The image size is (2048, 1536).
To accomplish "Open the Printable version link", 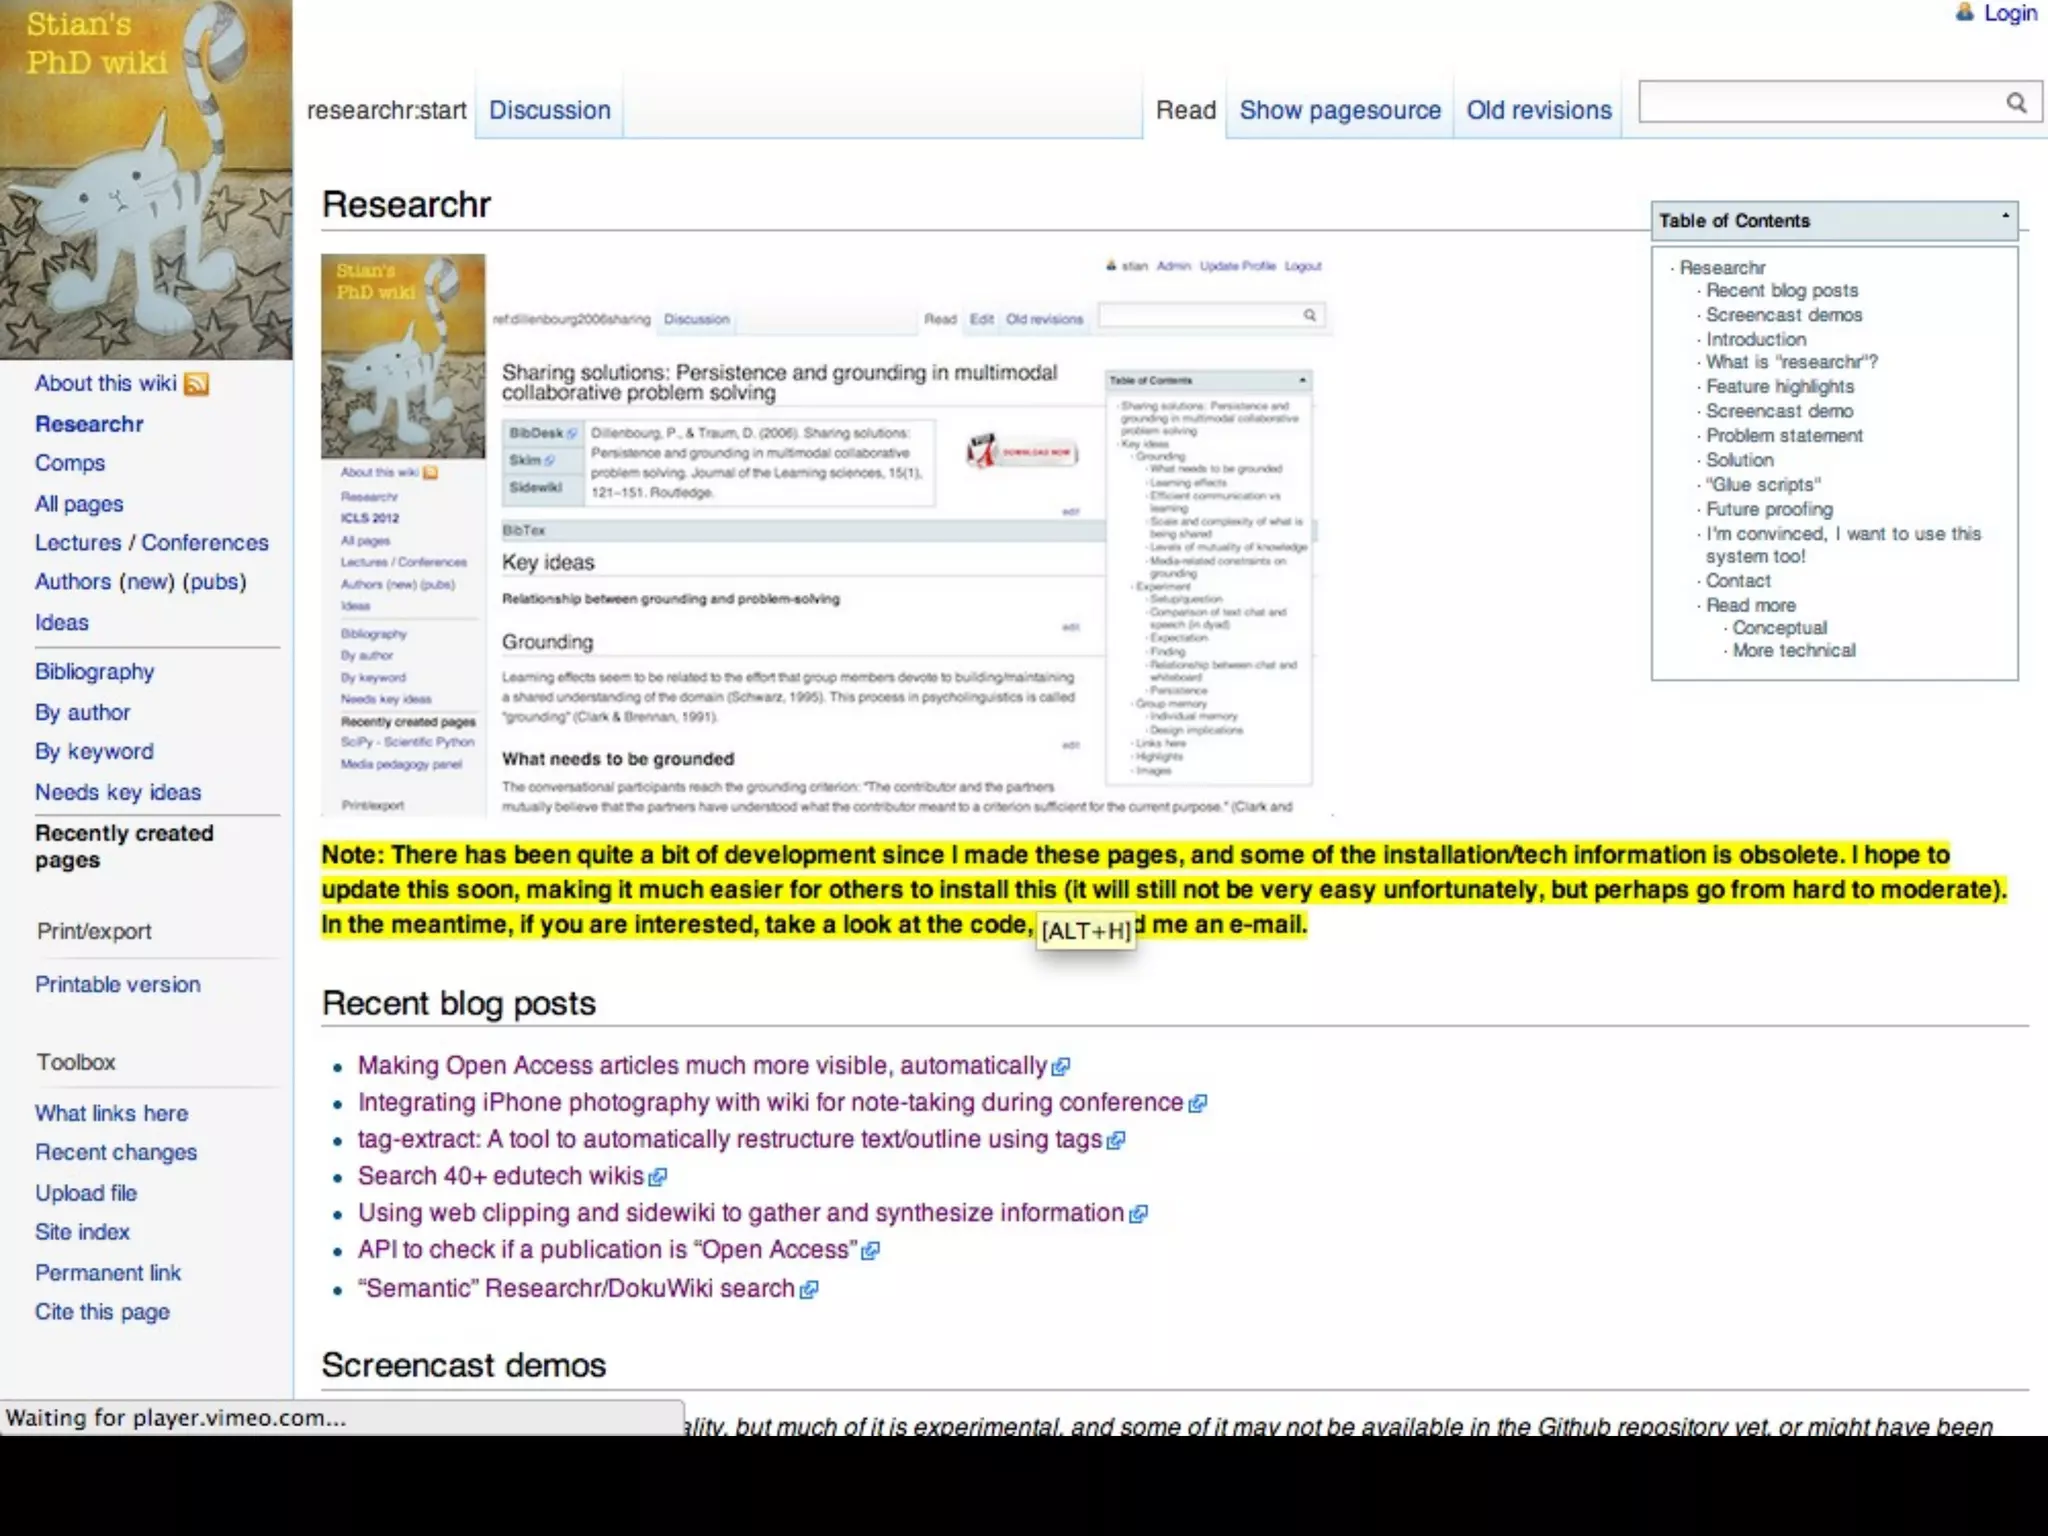I will 117,984.
